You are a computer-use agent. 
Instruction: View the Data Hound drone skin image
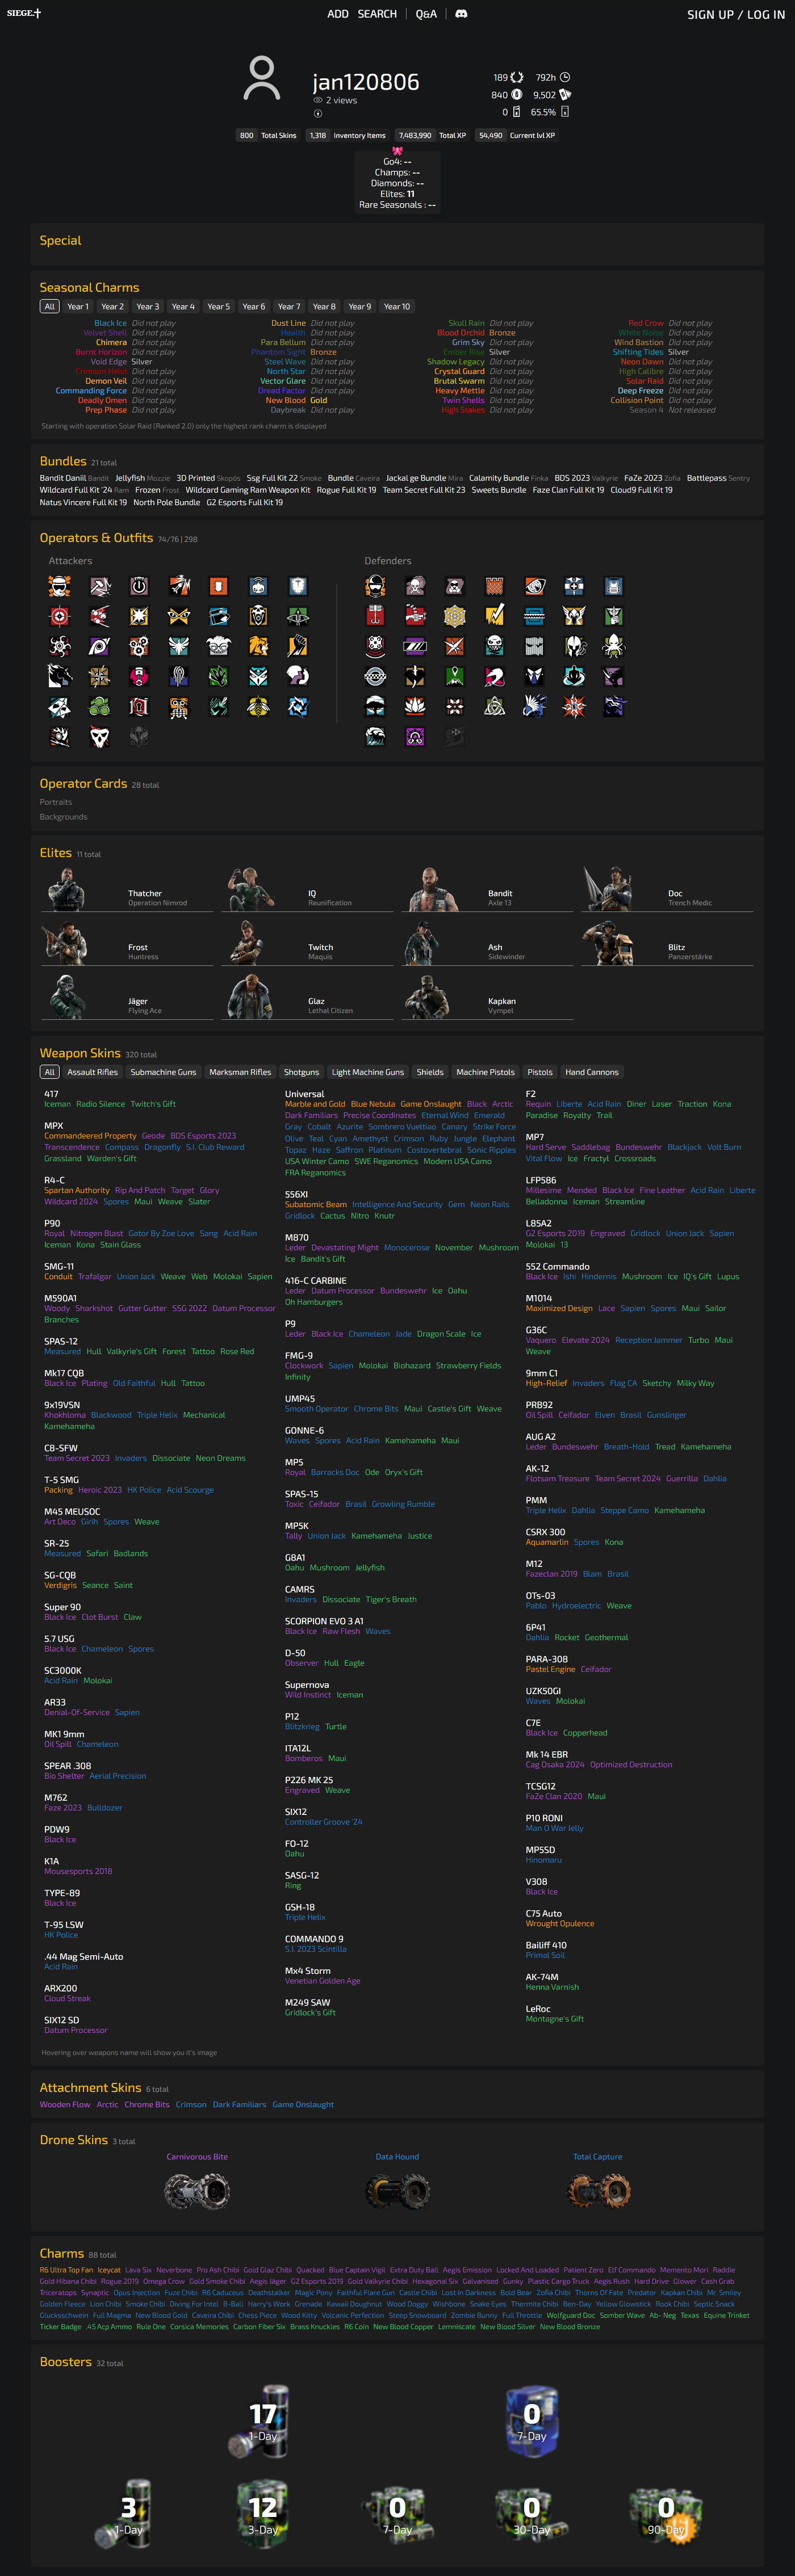pos(397,2192)
